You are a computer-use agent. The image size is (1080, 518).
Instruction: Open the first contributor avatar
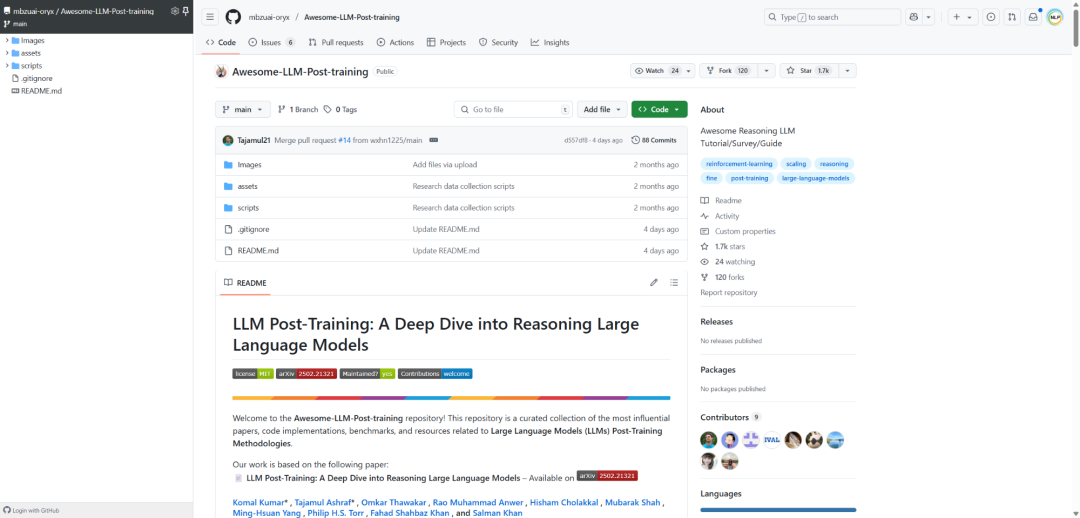pyautogui.click(x=709, y=439)
